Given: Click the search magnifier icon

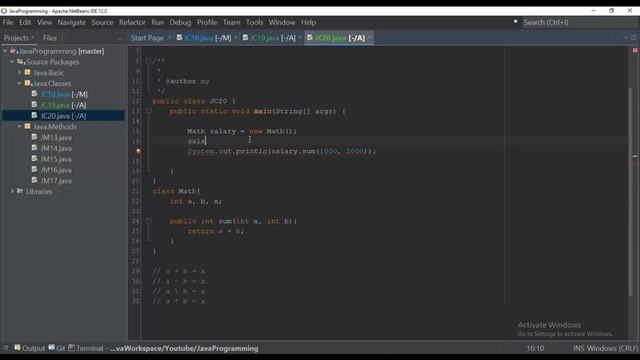Looking at the screenshot, I should 516,22.
